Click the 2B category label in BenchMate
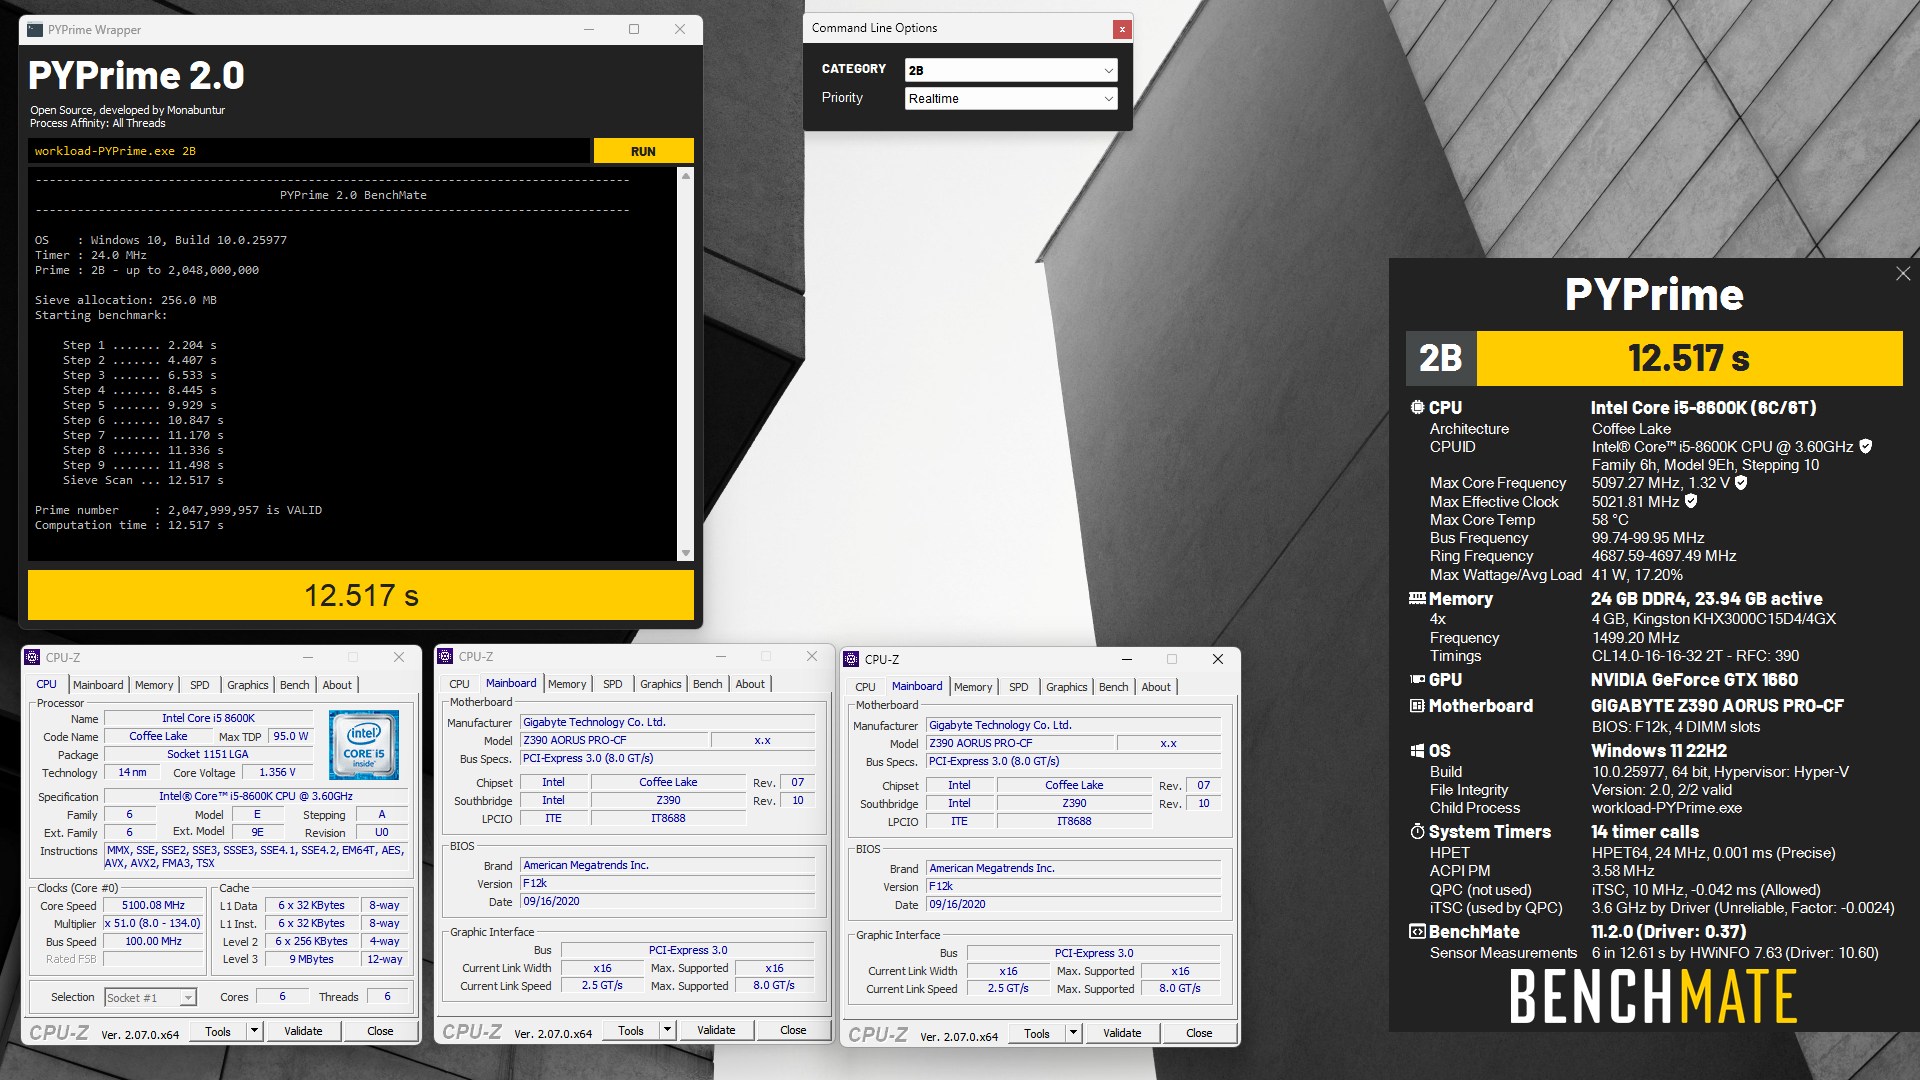Screen dimensions: 1920x1080 point(1441,358)
